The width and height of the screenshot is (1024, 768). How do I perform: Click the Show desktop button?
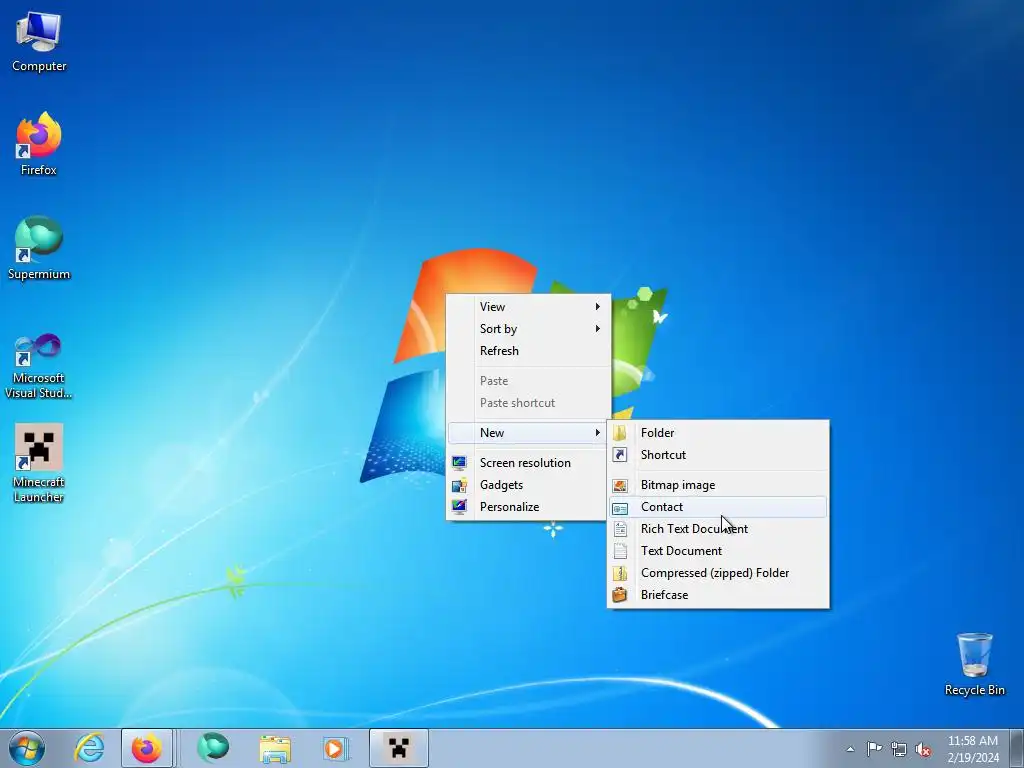1017,748
